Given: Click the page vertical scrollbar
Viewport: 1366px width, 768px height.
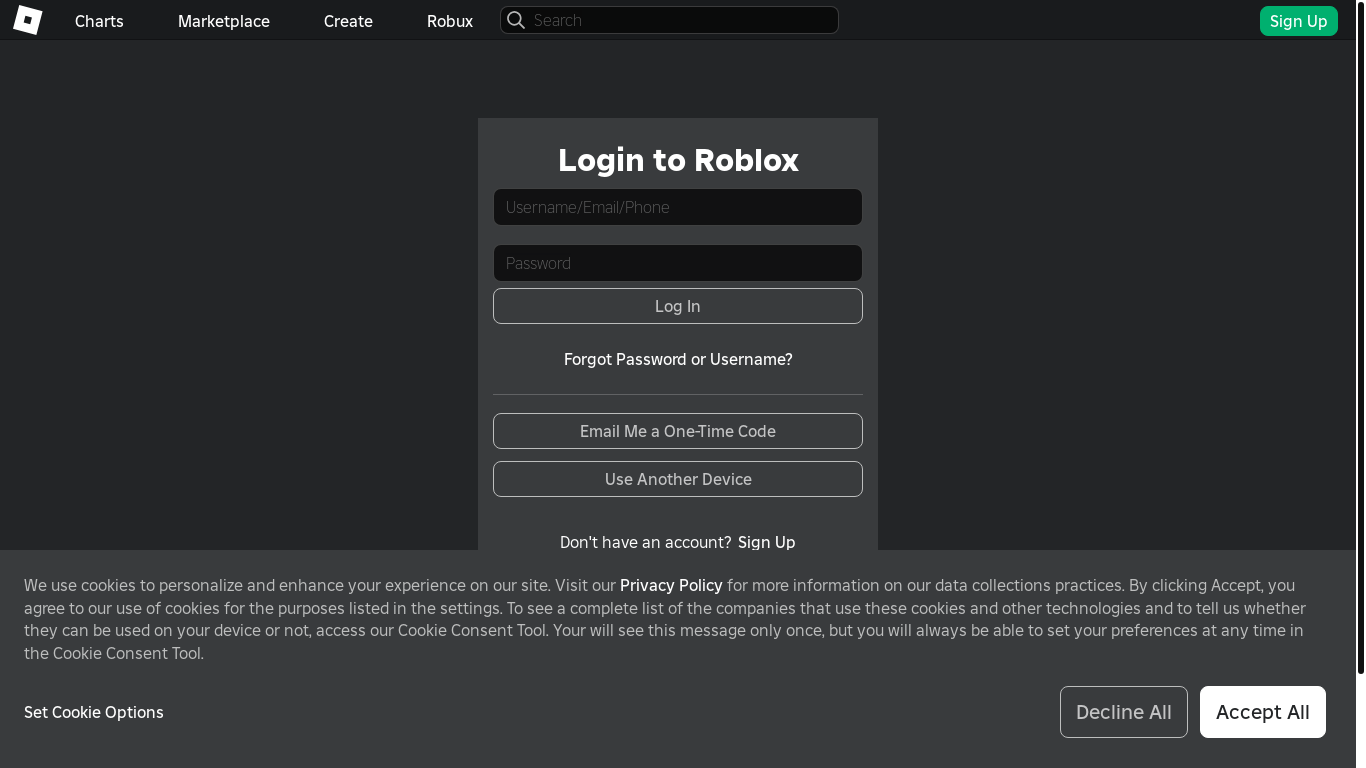Looking at the screenshot, I should [x=1360, y=340].
